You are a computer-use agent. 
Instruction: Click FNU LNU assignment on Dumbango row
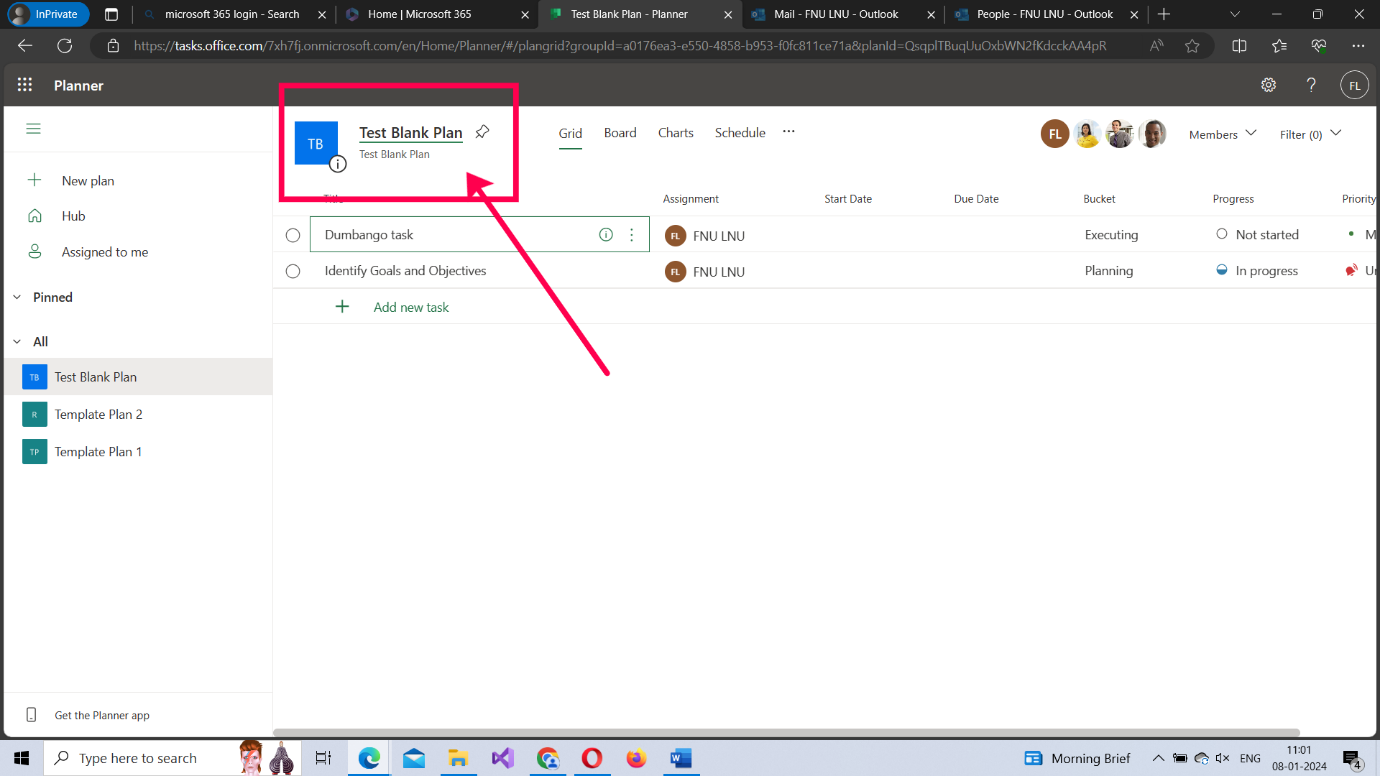tap(705, 236)
